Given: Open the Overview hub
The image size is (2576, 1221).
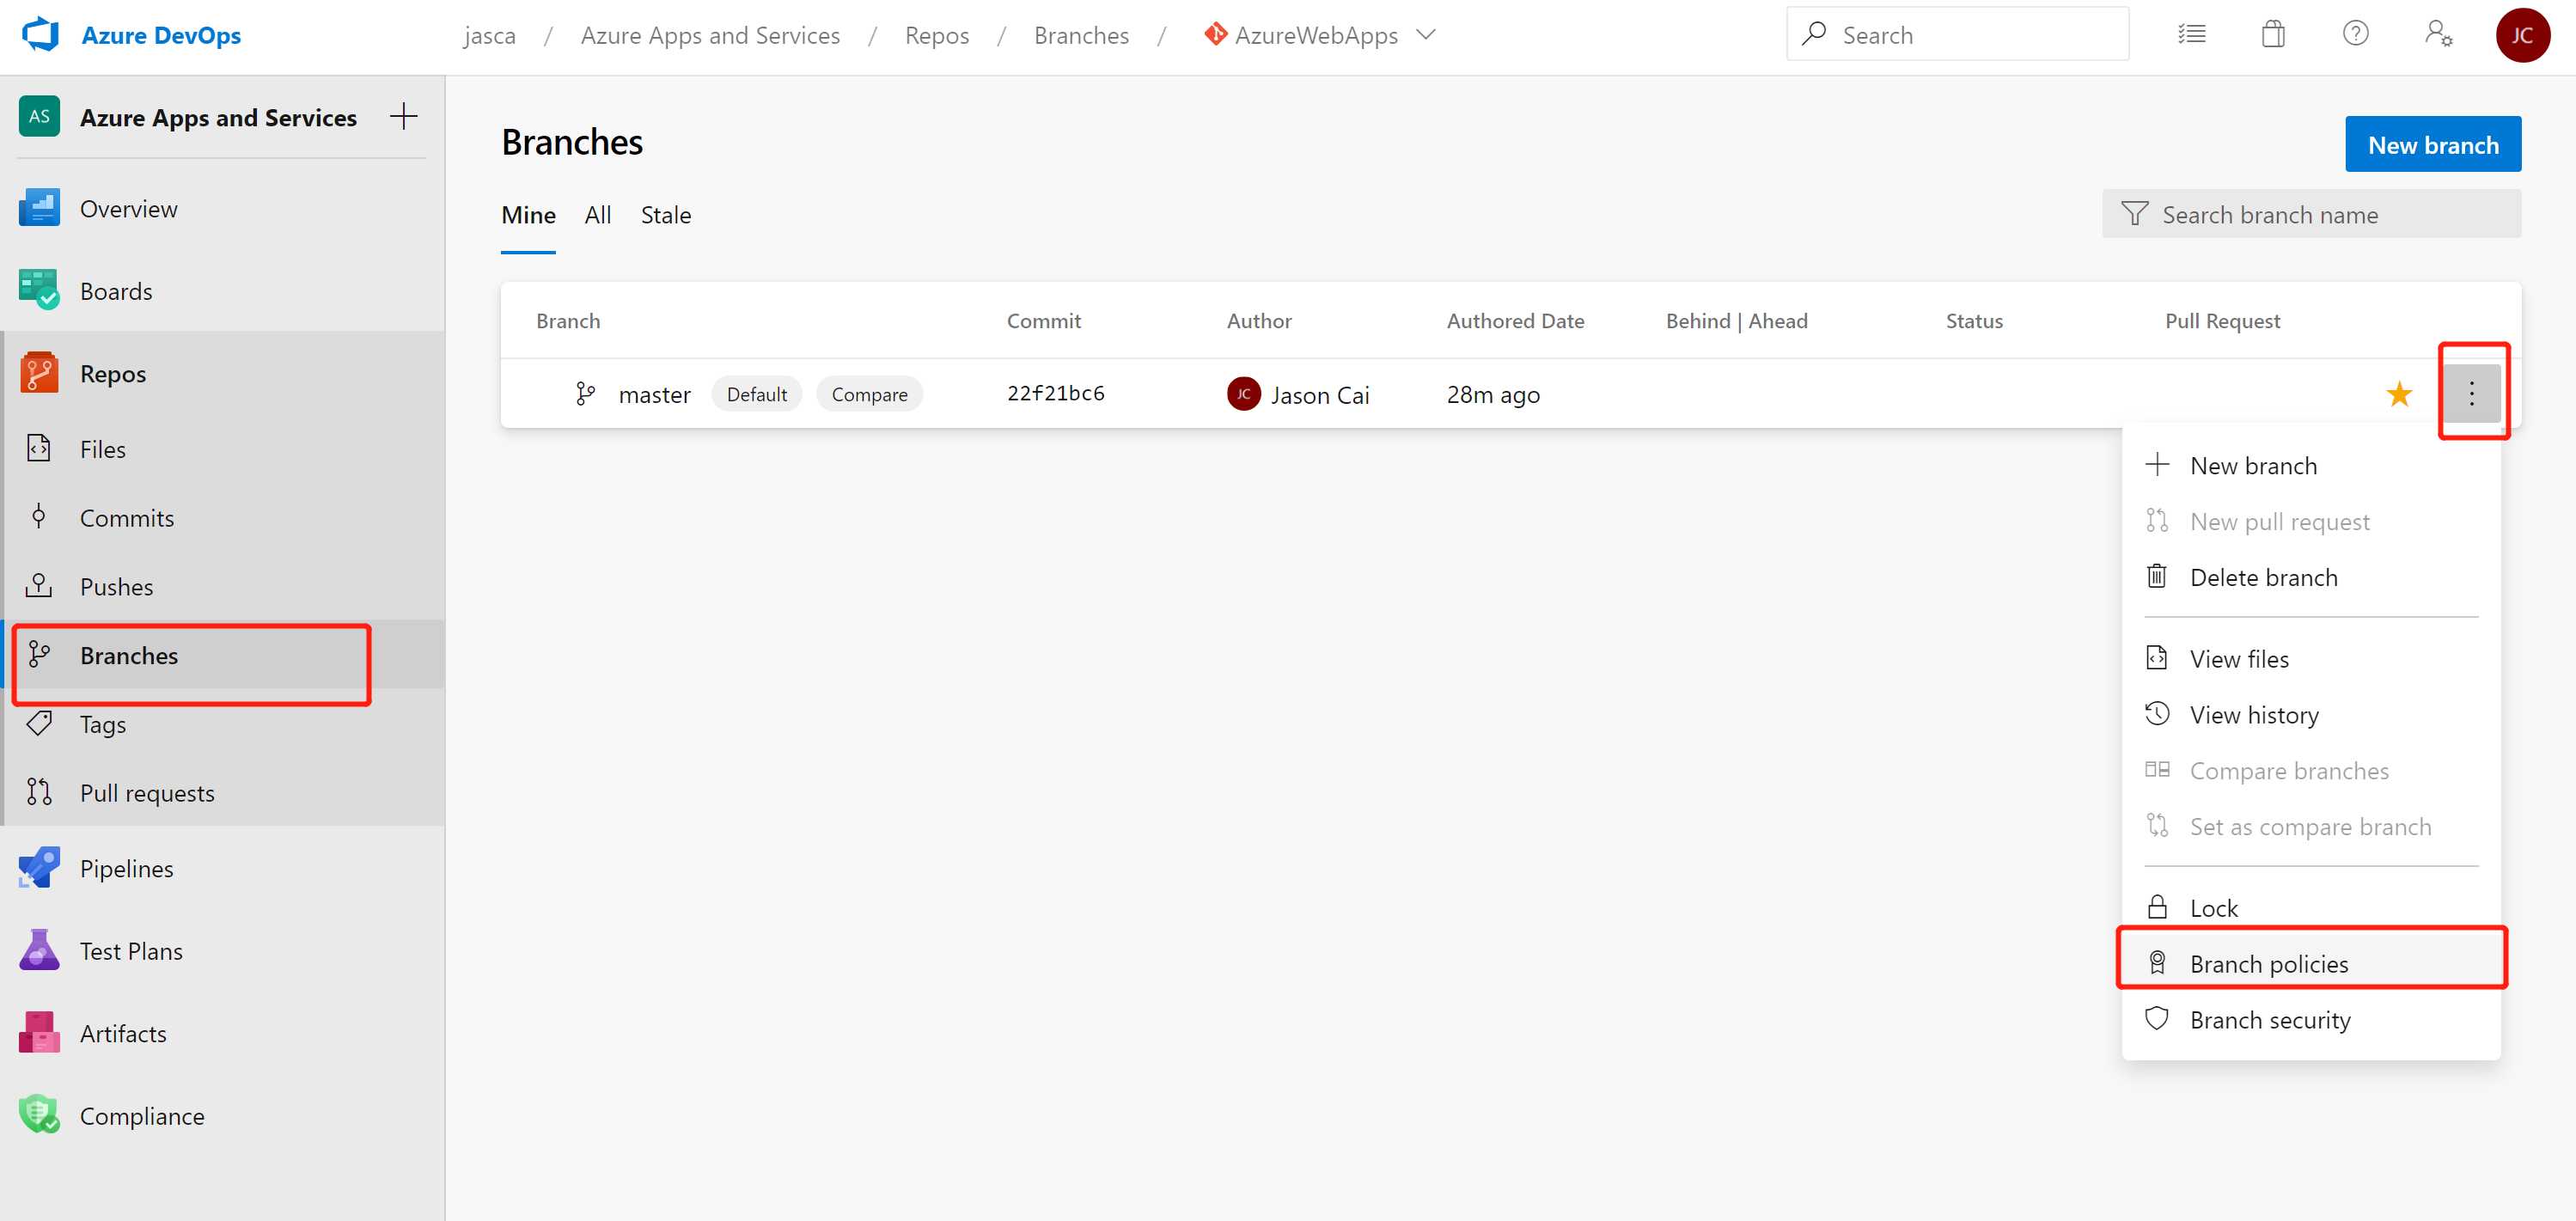Looking at the screenshot, I should click(222, 208).
